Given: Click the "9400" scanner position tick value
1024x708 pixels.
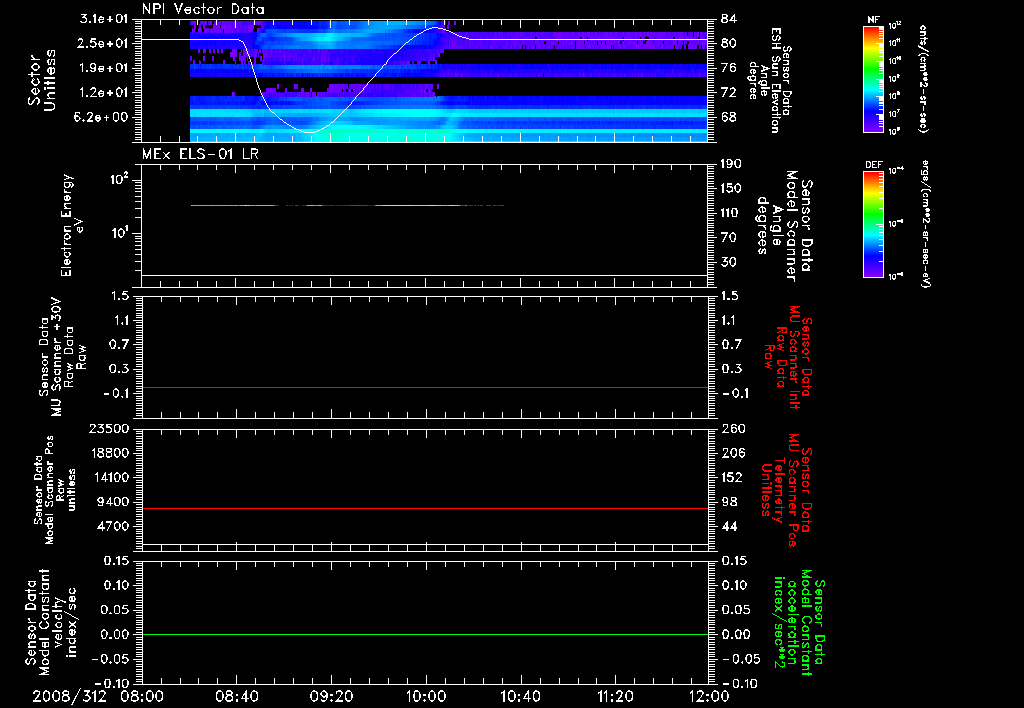Looking at the screenshot, I should (x=112, y=502).
